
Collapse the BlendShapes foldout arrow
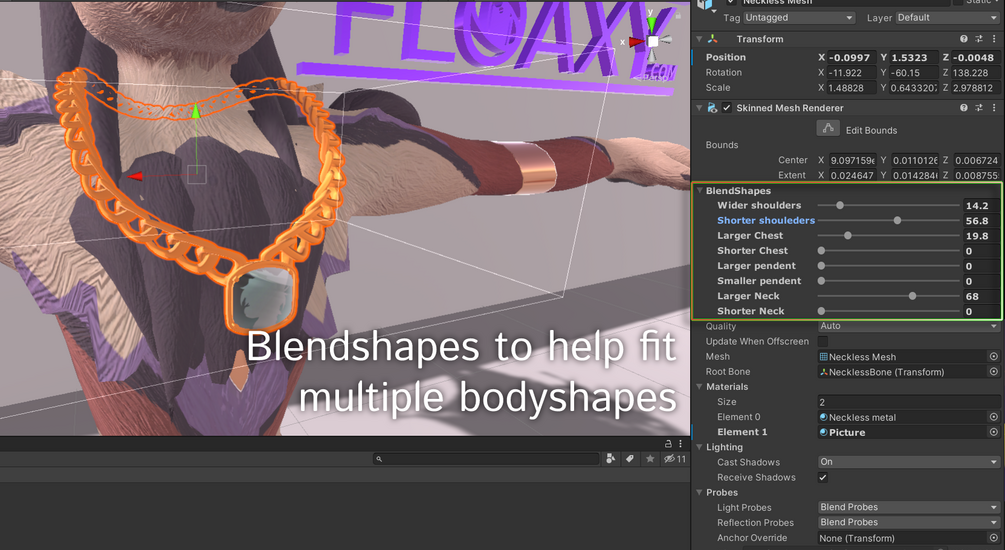coord(700,190)
